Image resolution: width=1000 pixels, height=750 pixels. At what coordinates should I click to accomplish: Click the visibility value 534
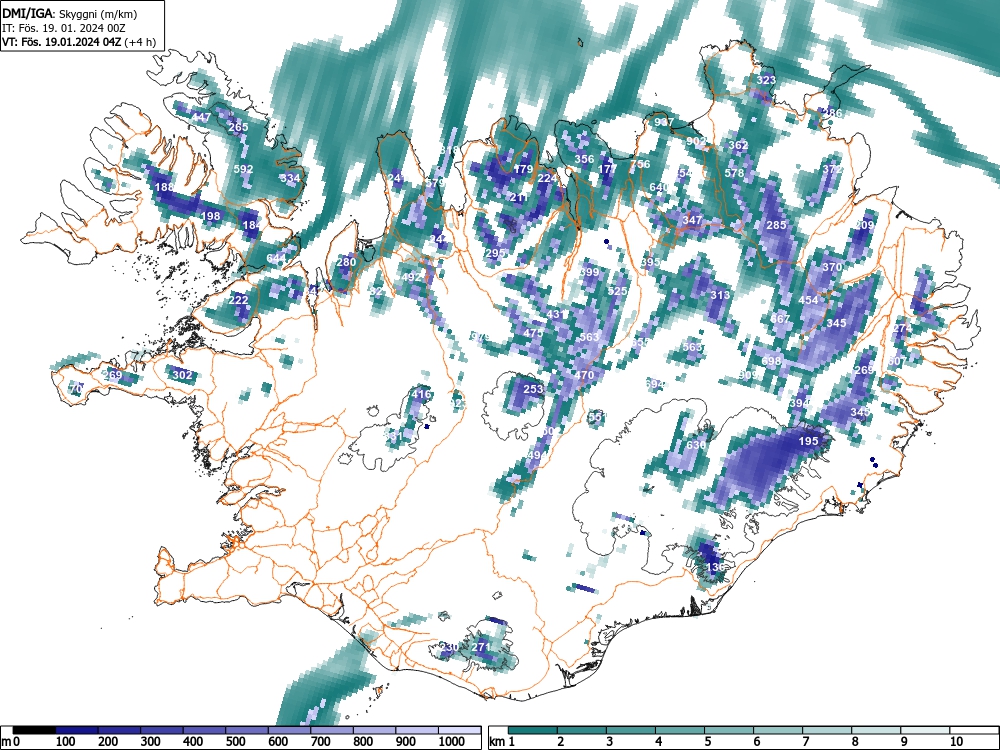290,178
